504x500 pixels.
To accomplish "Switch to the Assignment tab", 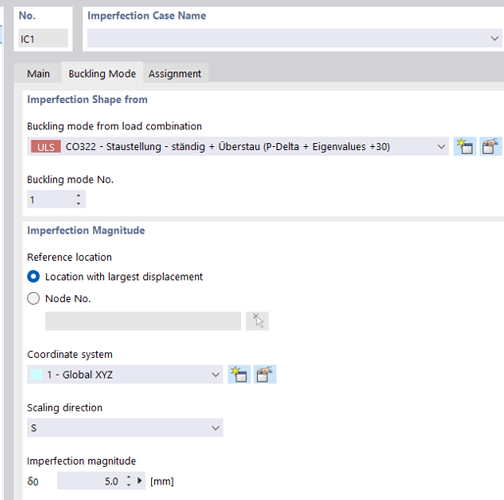I will pos(175,73).
